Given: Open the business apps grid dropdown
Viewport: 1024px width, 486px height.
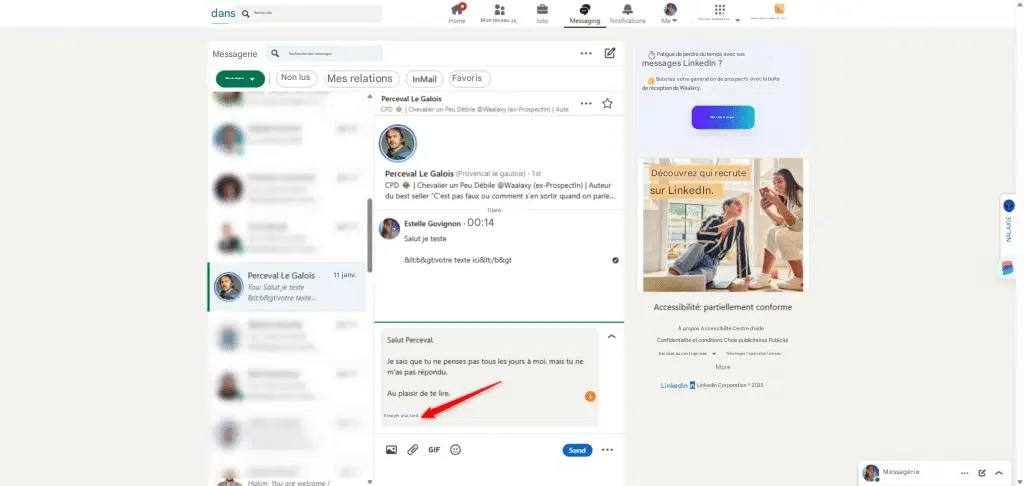Looking at the screenshot, I should tap(719, 13).
